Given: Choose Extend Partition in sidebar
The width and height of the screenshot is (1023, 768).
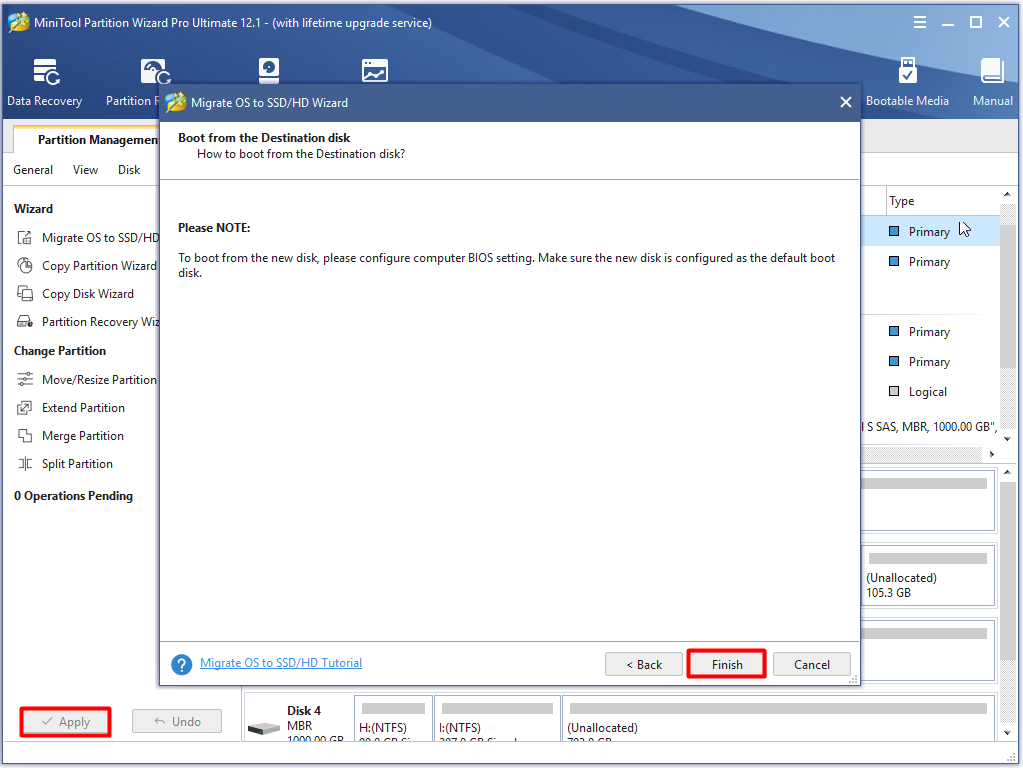Looking at the screenshot, I should (71, 408).
